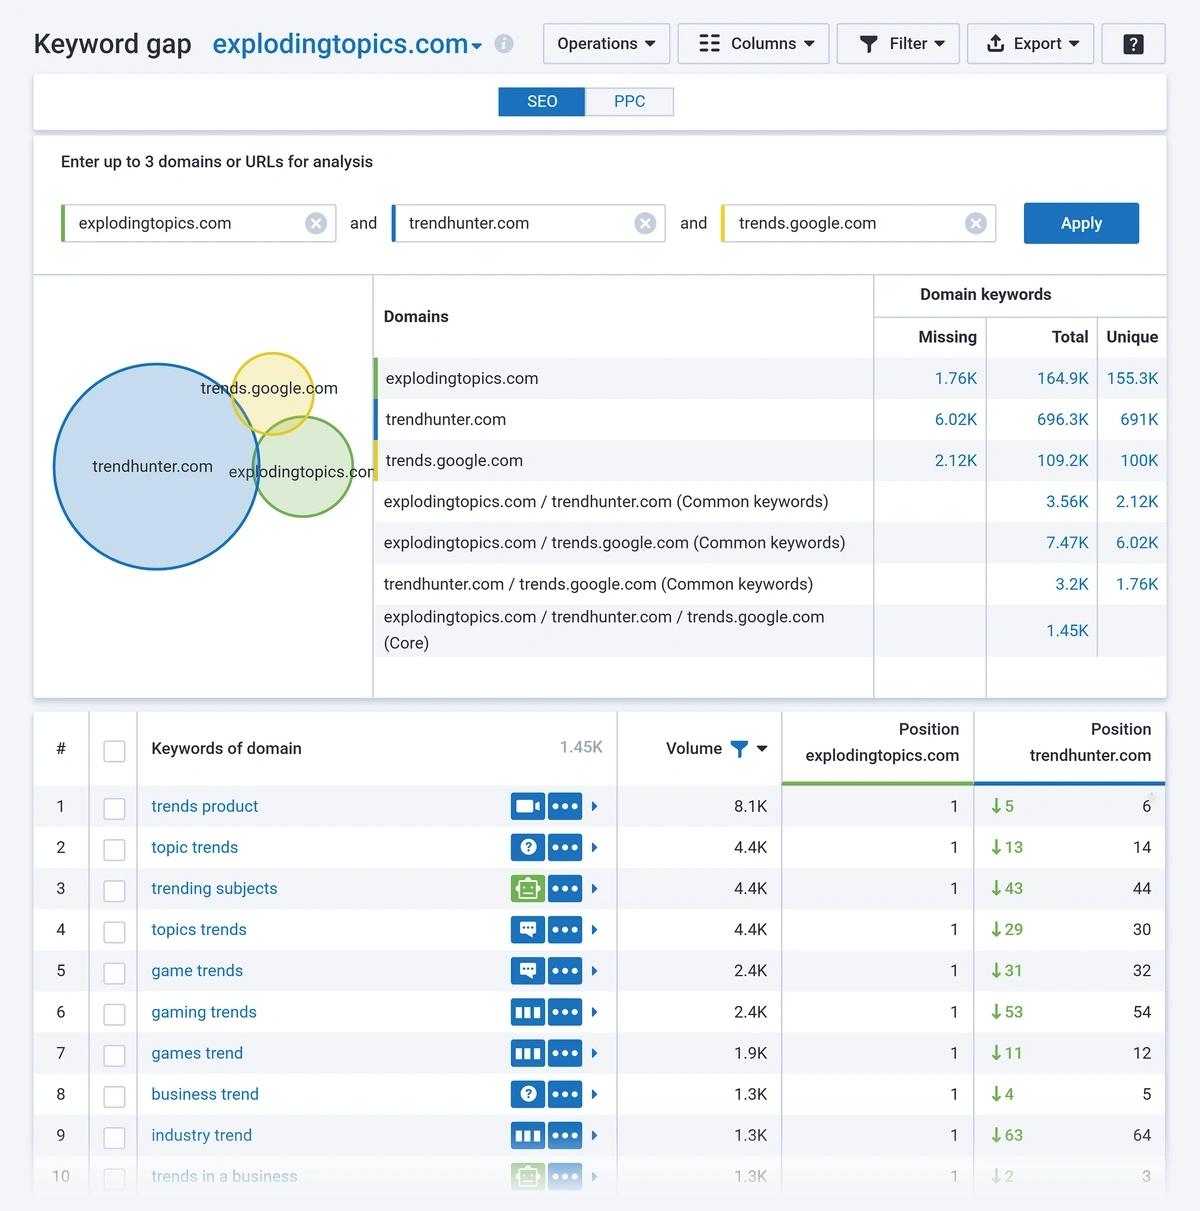Open the Export dropdown
Viewport: 1200px width, 1211px height.
[1030, 44]
